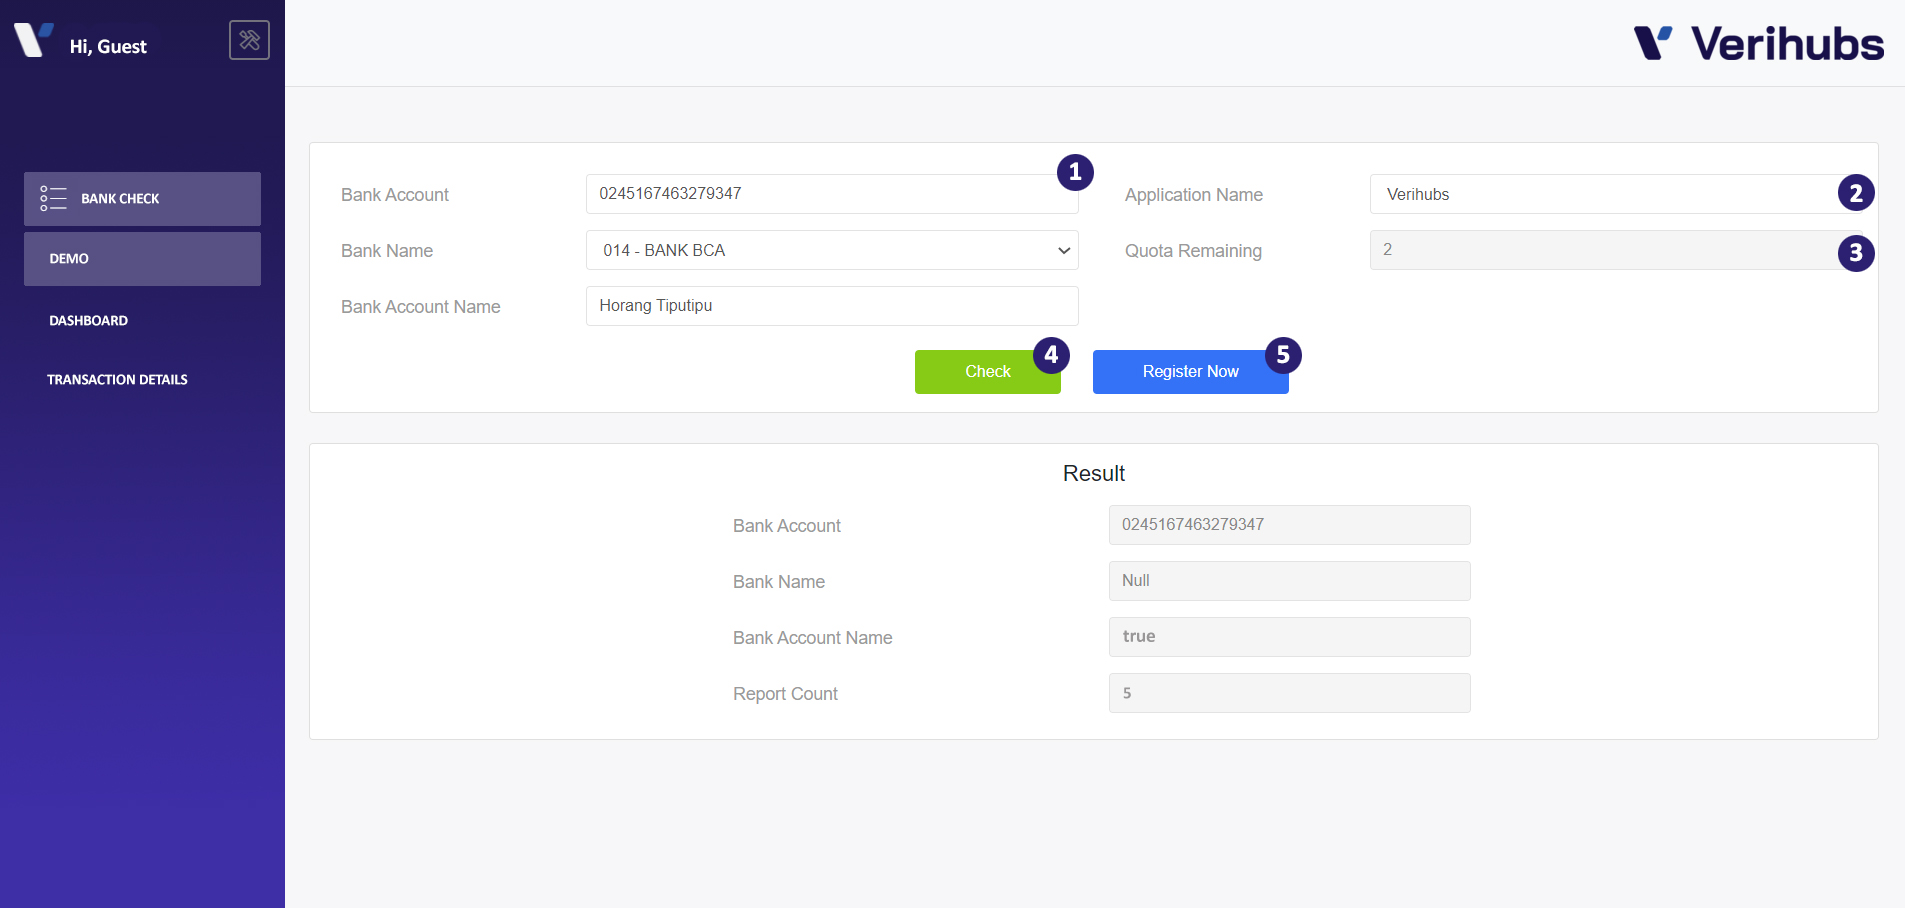Image resolution: width=1905 pixels, height=908 pixels.
Task: Click the Bank Account Name input field
Action: pos(832,306)
